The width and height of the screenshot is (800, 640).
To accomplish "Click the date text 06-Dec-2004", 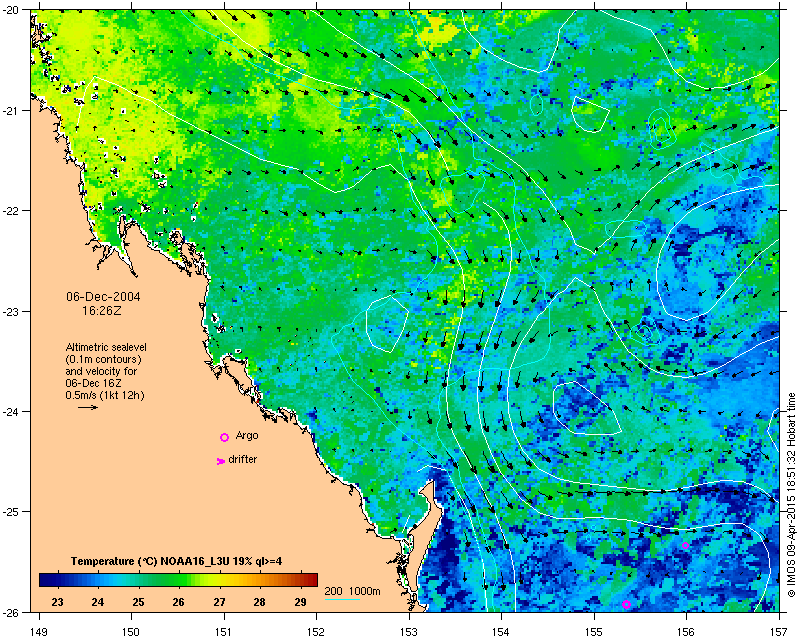I will coord(104,297).
